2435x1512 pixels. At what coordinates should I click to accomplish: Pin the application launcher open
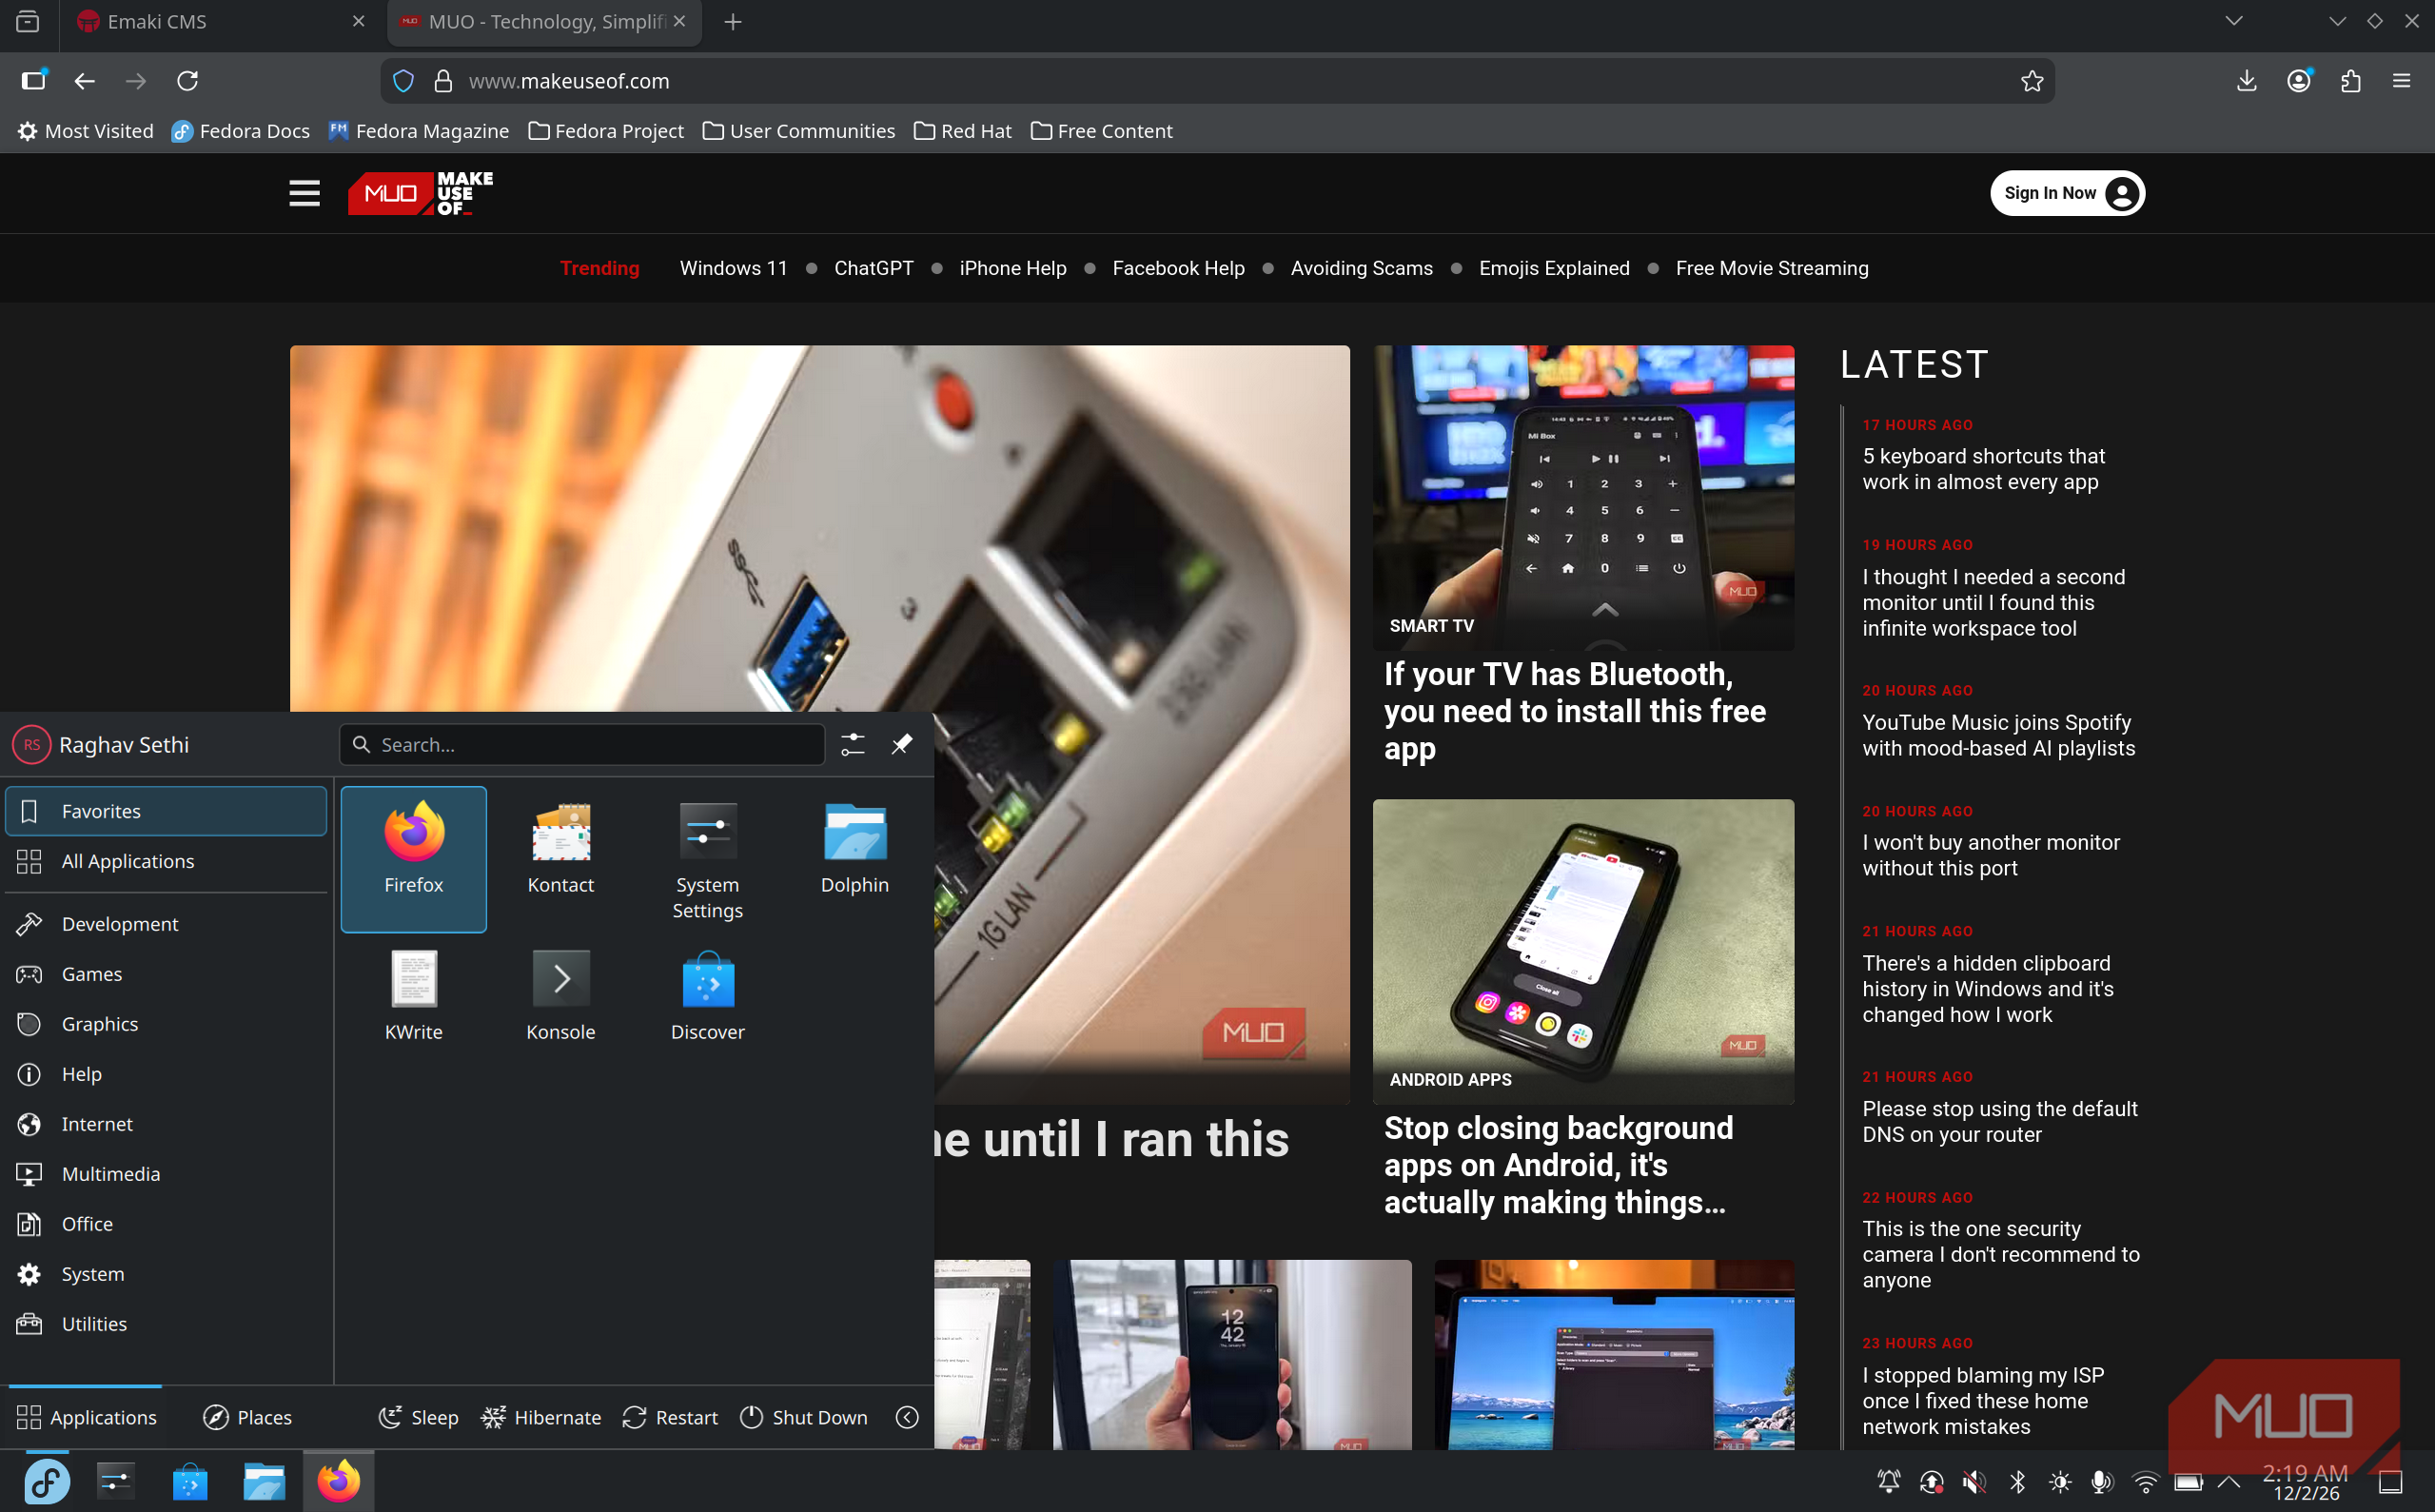coord(901,744)
